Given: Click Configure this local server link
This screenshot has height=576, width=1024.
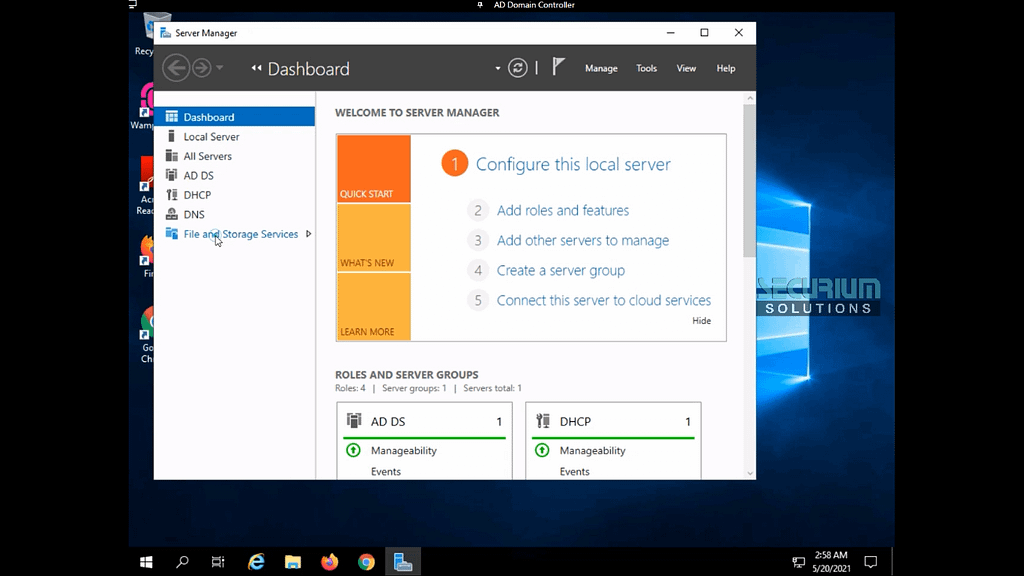Looking at the screenshot, I should click(x=573, y=164).
